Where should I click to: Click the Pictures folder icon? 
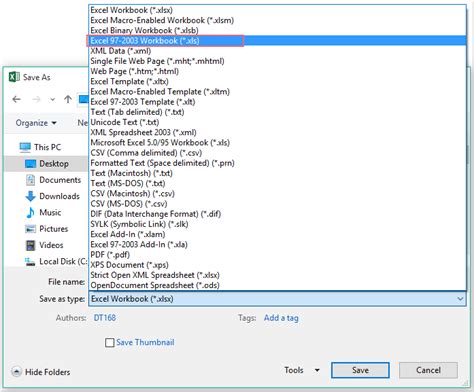click(30, 229)
